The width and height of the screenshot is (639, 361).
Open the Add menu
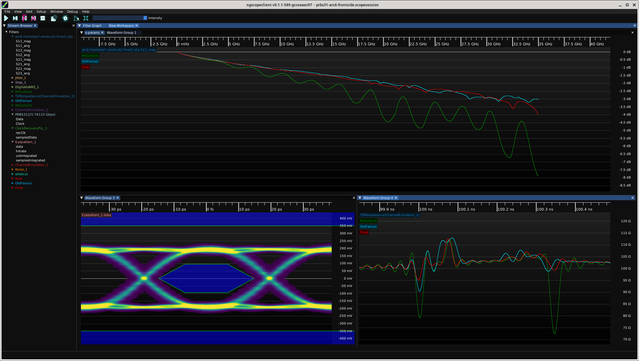pyautogui.click(x=29, y=11)
